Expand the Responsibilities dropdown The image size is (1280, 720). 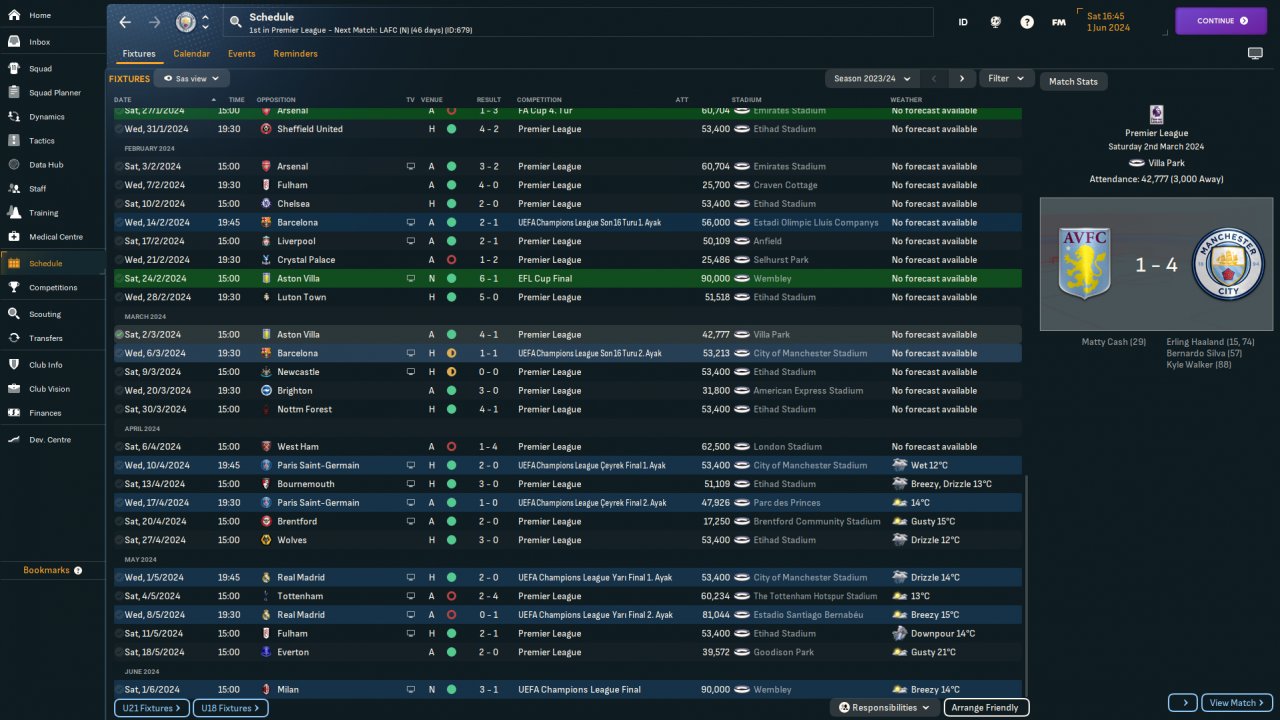[883, 708]
